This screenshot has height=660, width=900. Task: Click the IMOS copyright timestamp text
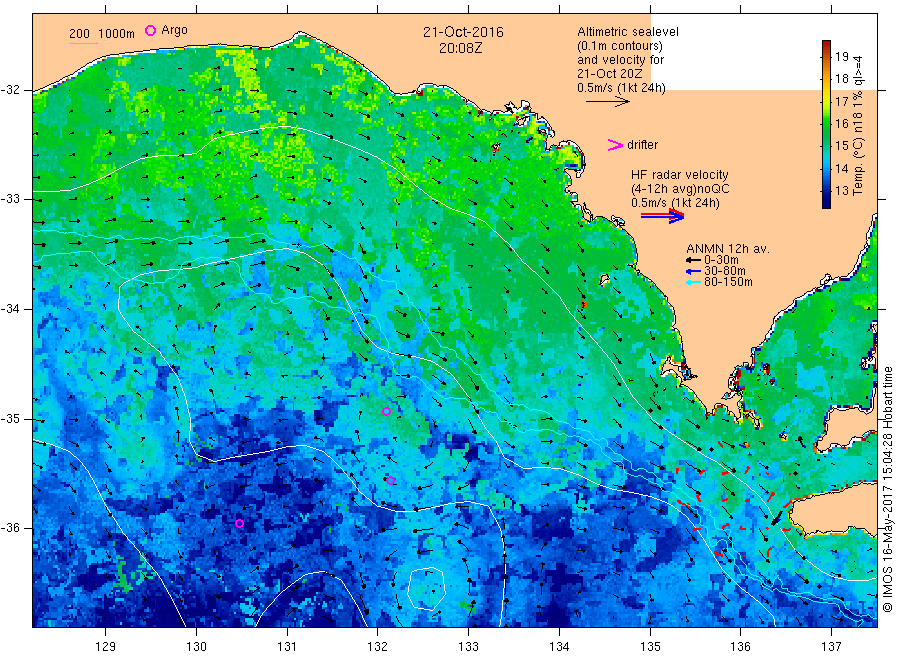tap(888, 489)
